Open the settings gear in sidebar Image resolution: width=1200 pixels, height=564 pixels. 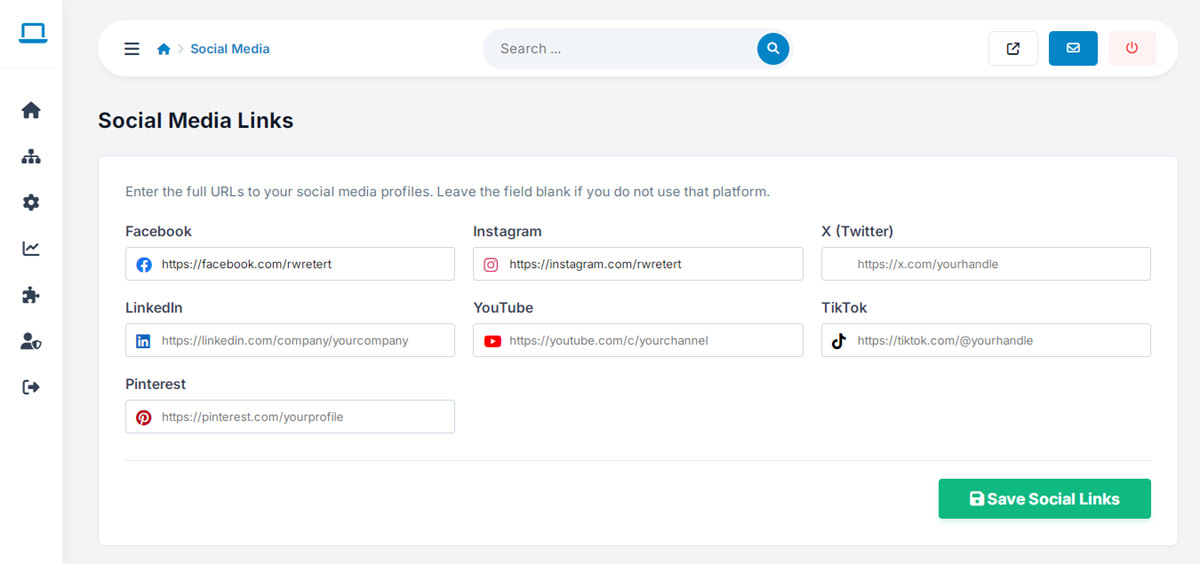pos(31,203)
